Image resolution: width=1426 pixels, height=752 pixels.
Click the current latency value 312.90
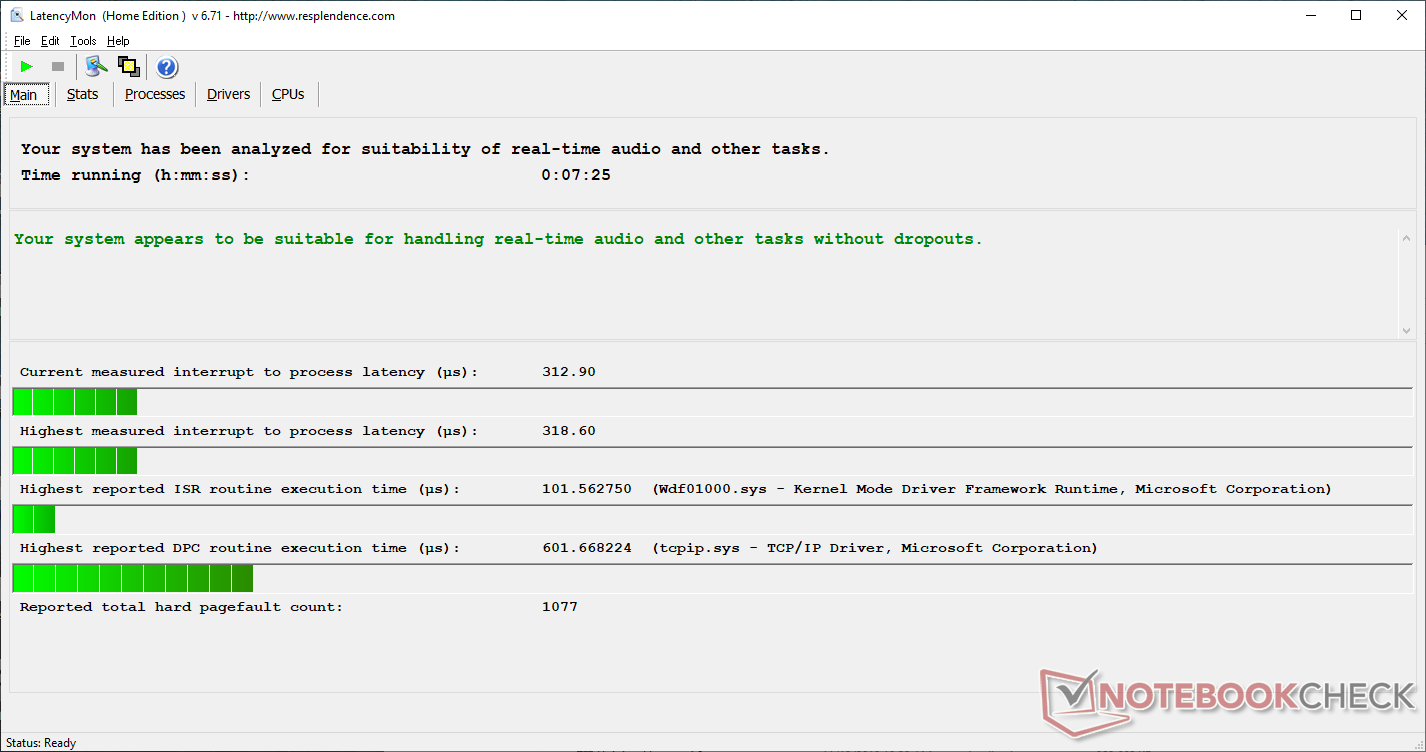coord(569,372)
